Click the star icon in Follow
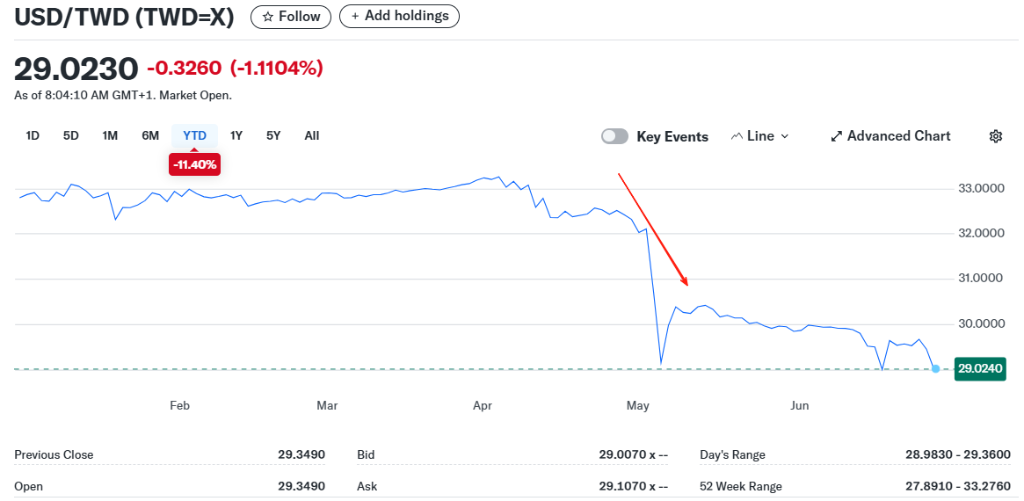This screenshot has width=1024, height=501. (x=267, y=16)
